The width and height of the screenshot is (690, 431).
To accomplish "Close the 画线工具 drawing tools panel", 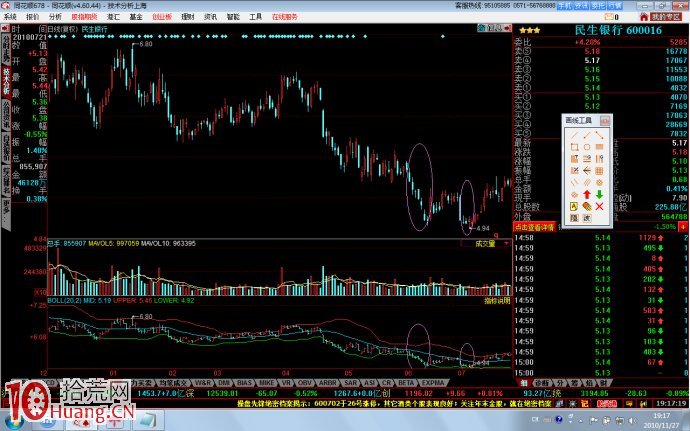I will tap(605, 120).
